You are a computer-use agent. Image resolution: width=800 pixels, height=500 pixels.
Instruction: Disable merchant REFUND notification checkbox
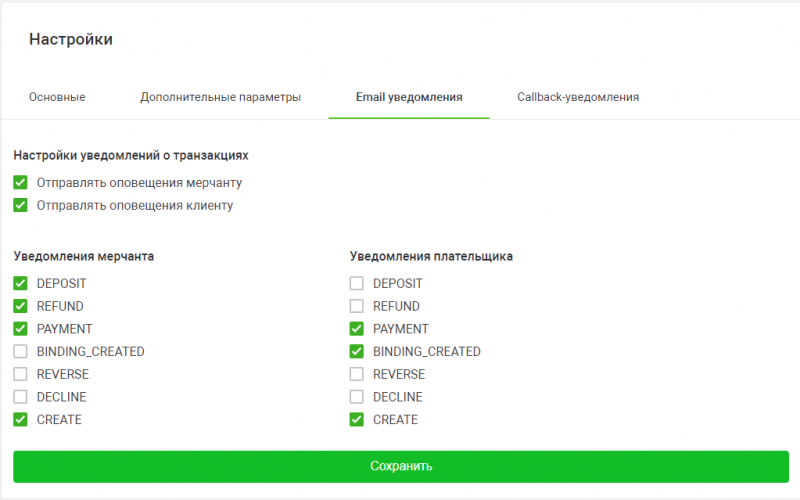click(20, 306)
